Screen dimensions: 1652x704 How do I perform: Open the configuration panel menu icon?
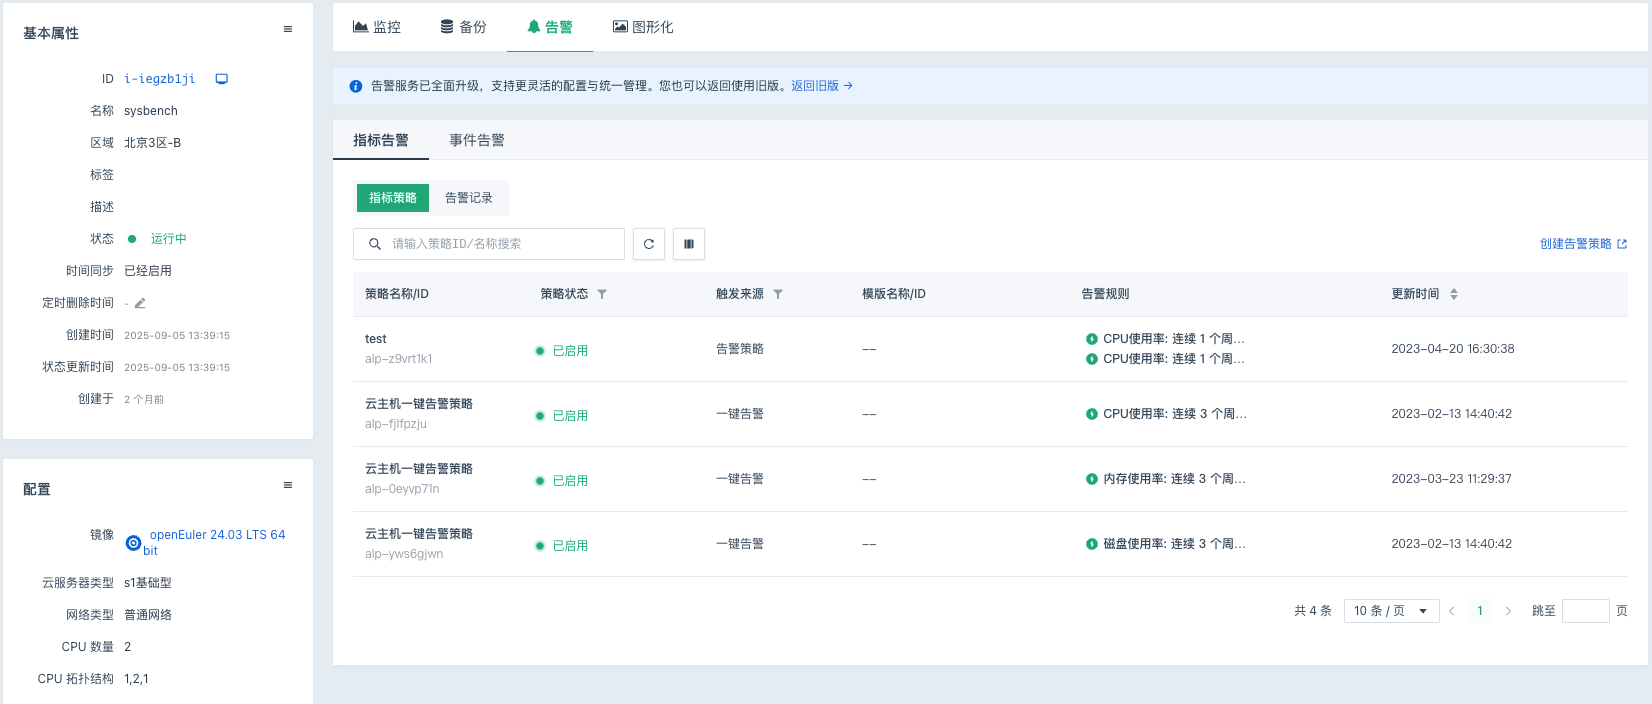tap(288, 486)
